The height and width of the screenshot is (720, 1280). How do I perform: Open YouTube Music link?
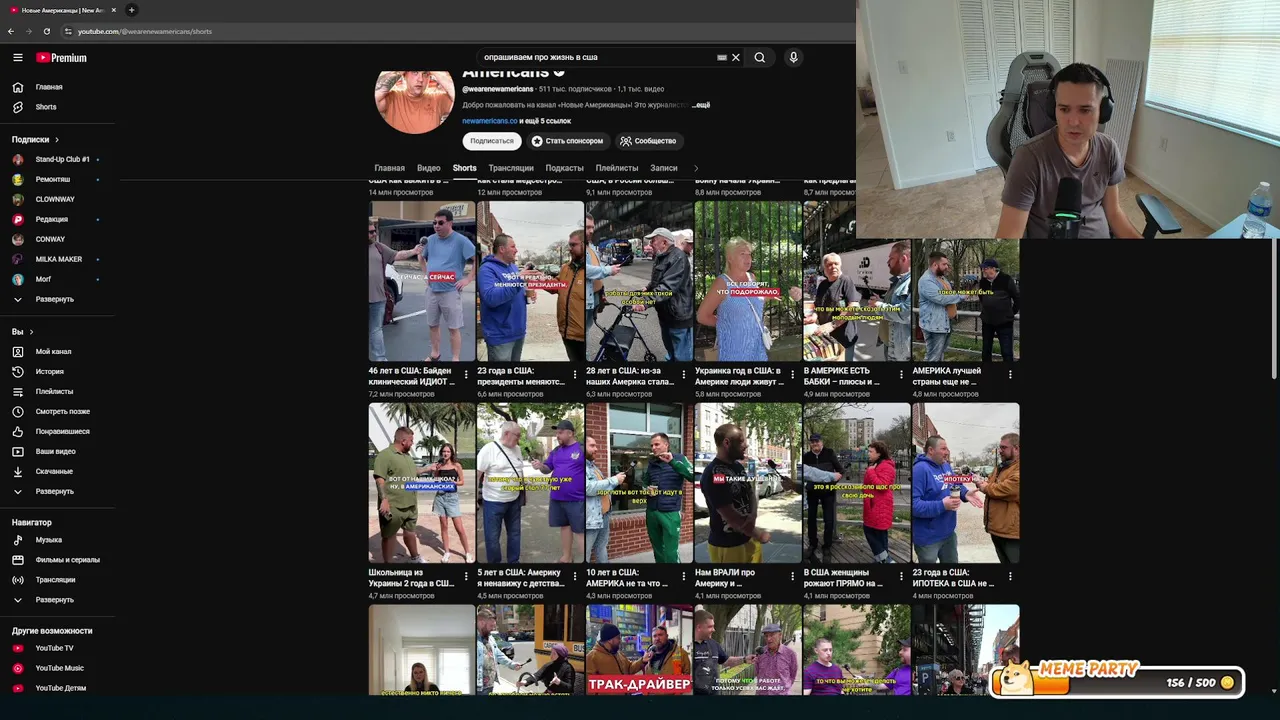click(x=59, y=668)
